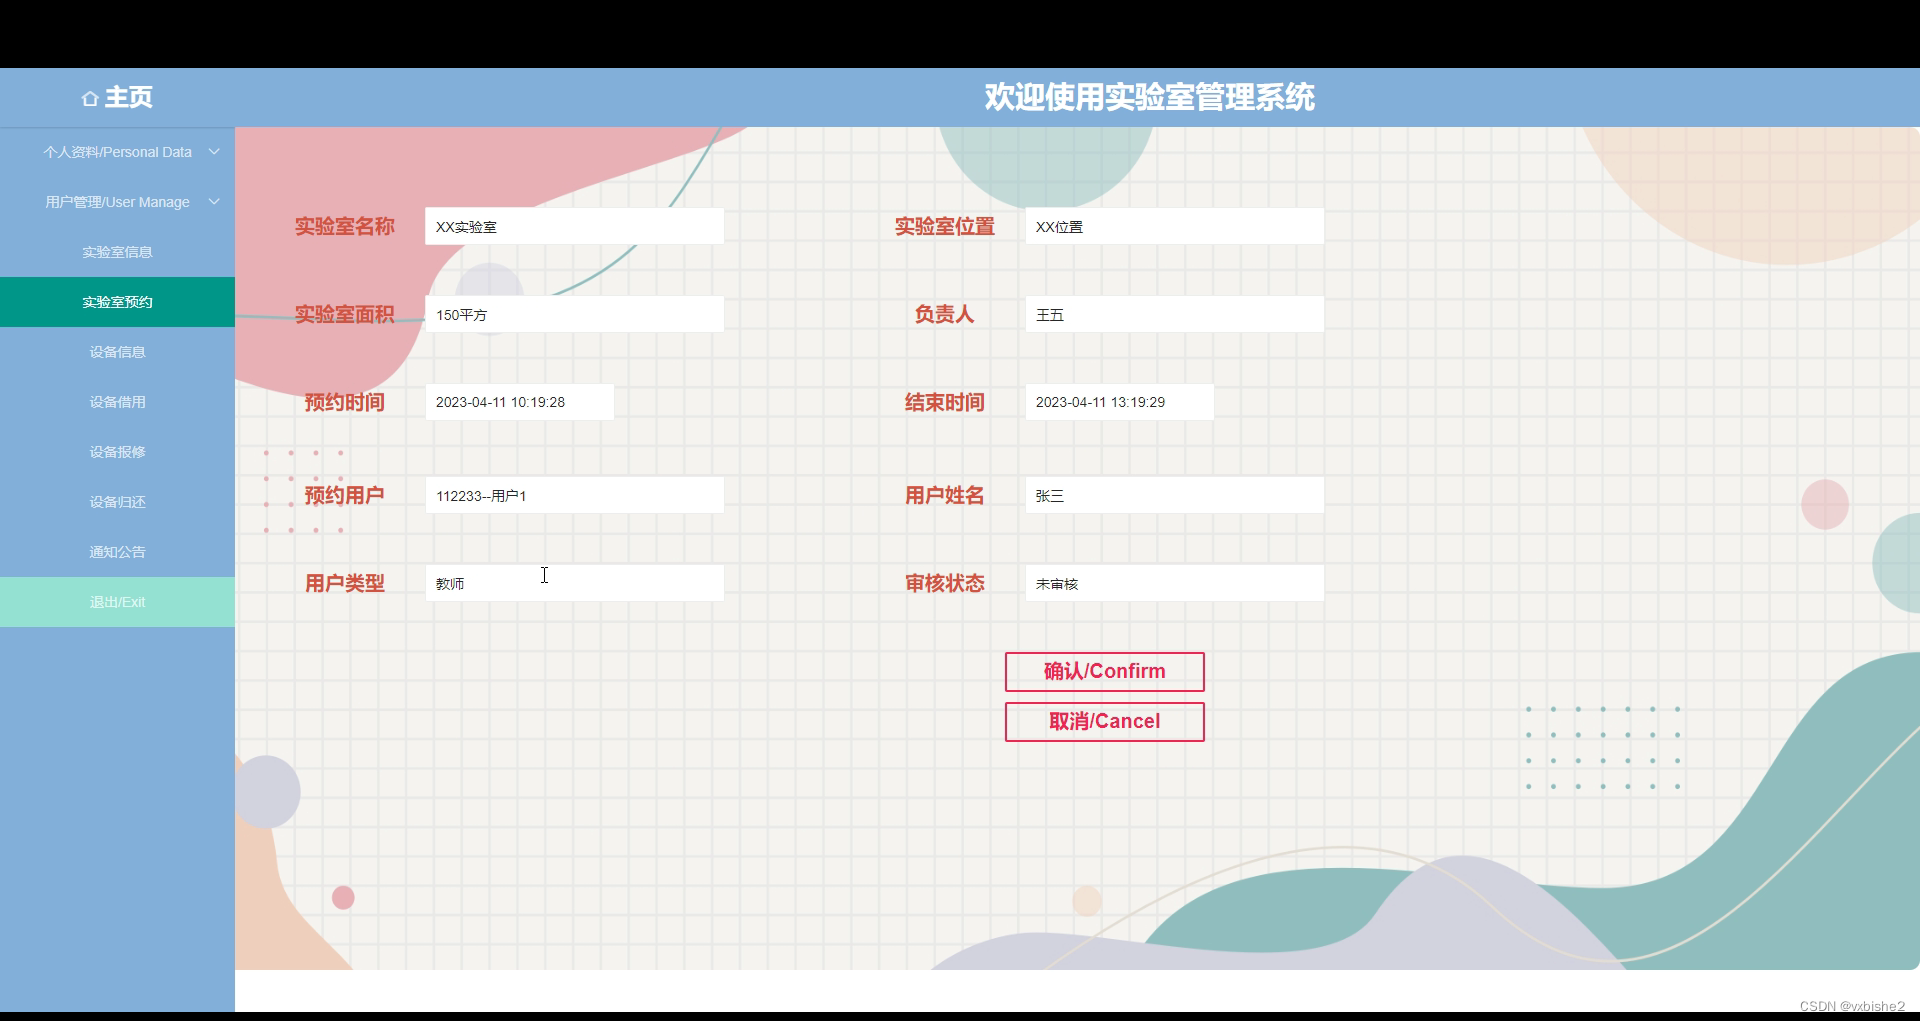Click the home icon beside 主页
Viewport: 1920px width, 1021px height.
(90, 98)
